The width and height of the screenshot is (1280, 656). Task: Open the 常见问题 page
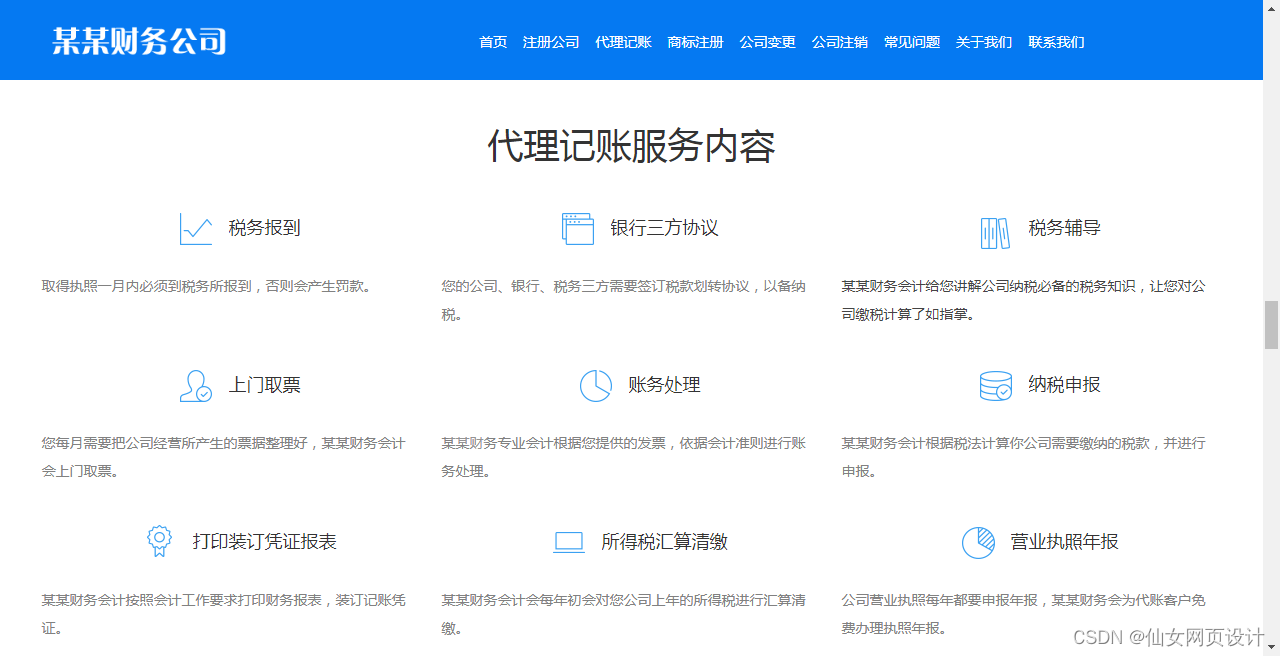point(911,42)
